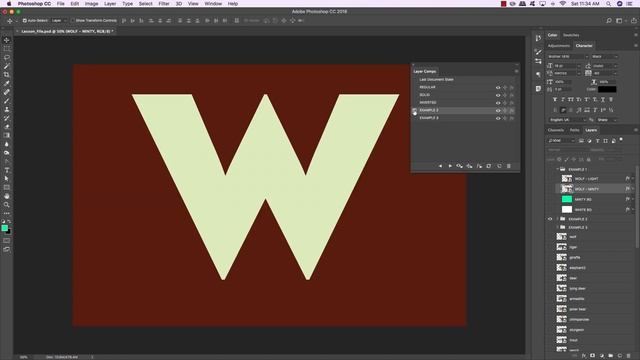
Task: Click the Layers panel new group folder icon
Action: point(611,356)
